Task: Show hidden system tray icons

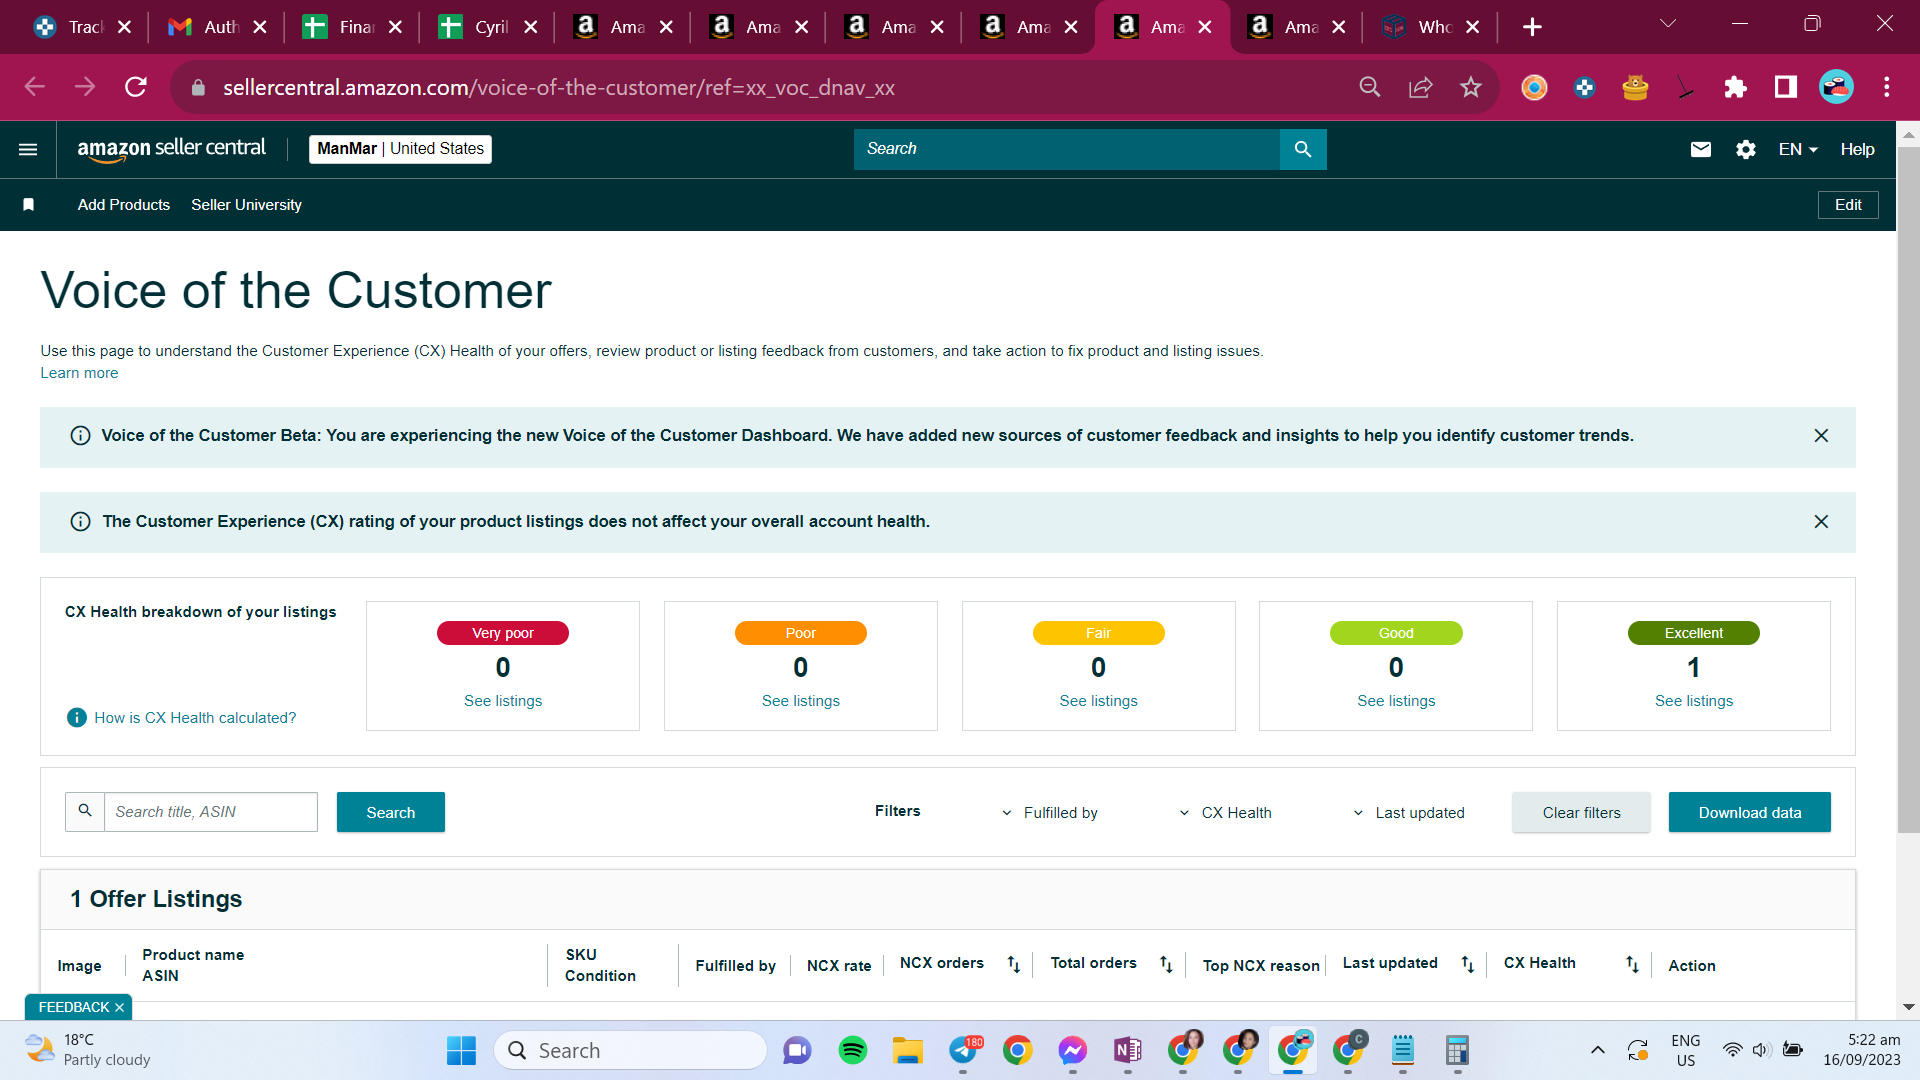Action: [x=1598, y=1050]
